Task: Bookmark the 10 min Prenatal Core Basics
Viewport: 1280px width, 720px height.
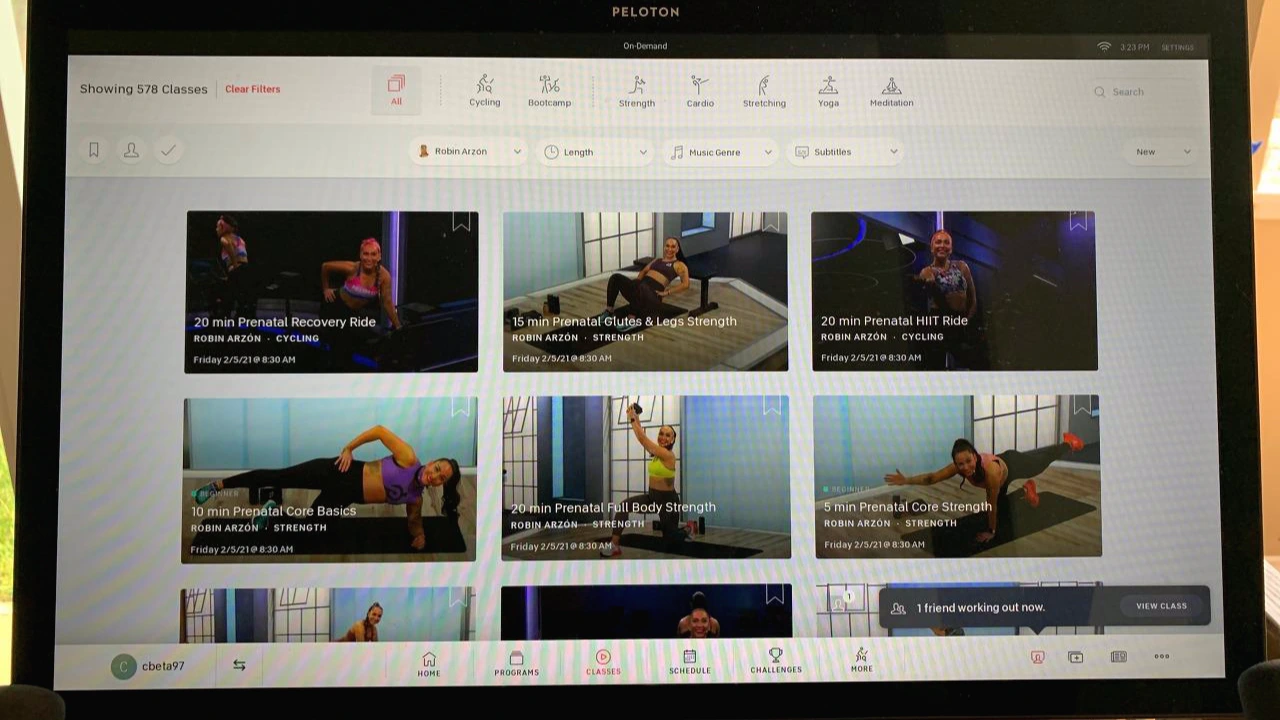Action: tap(460, 407)
